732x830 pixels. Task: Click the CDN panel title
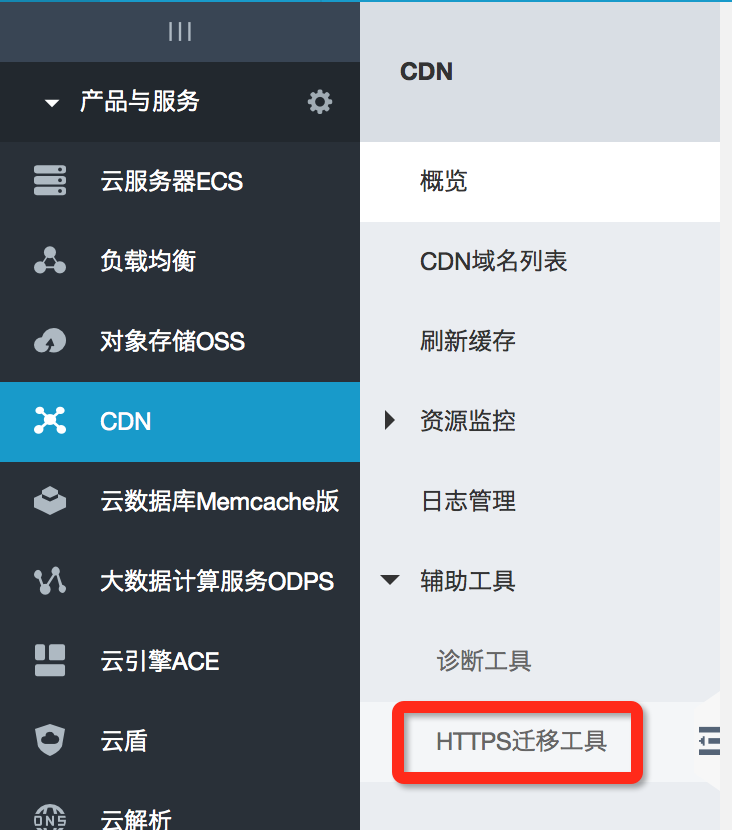coord(427,71)
